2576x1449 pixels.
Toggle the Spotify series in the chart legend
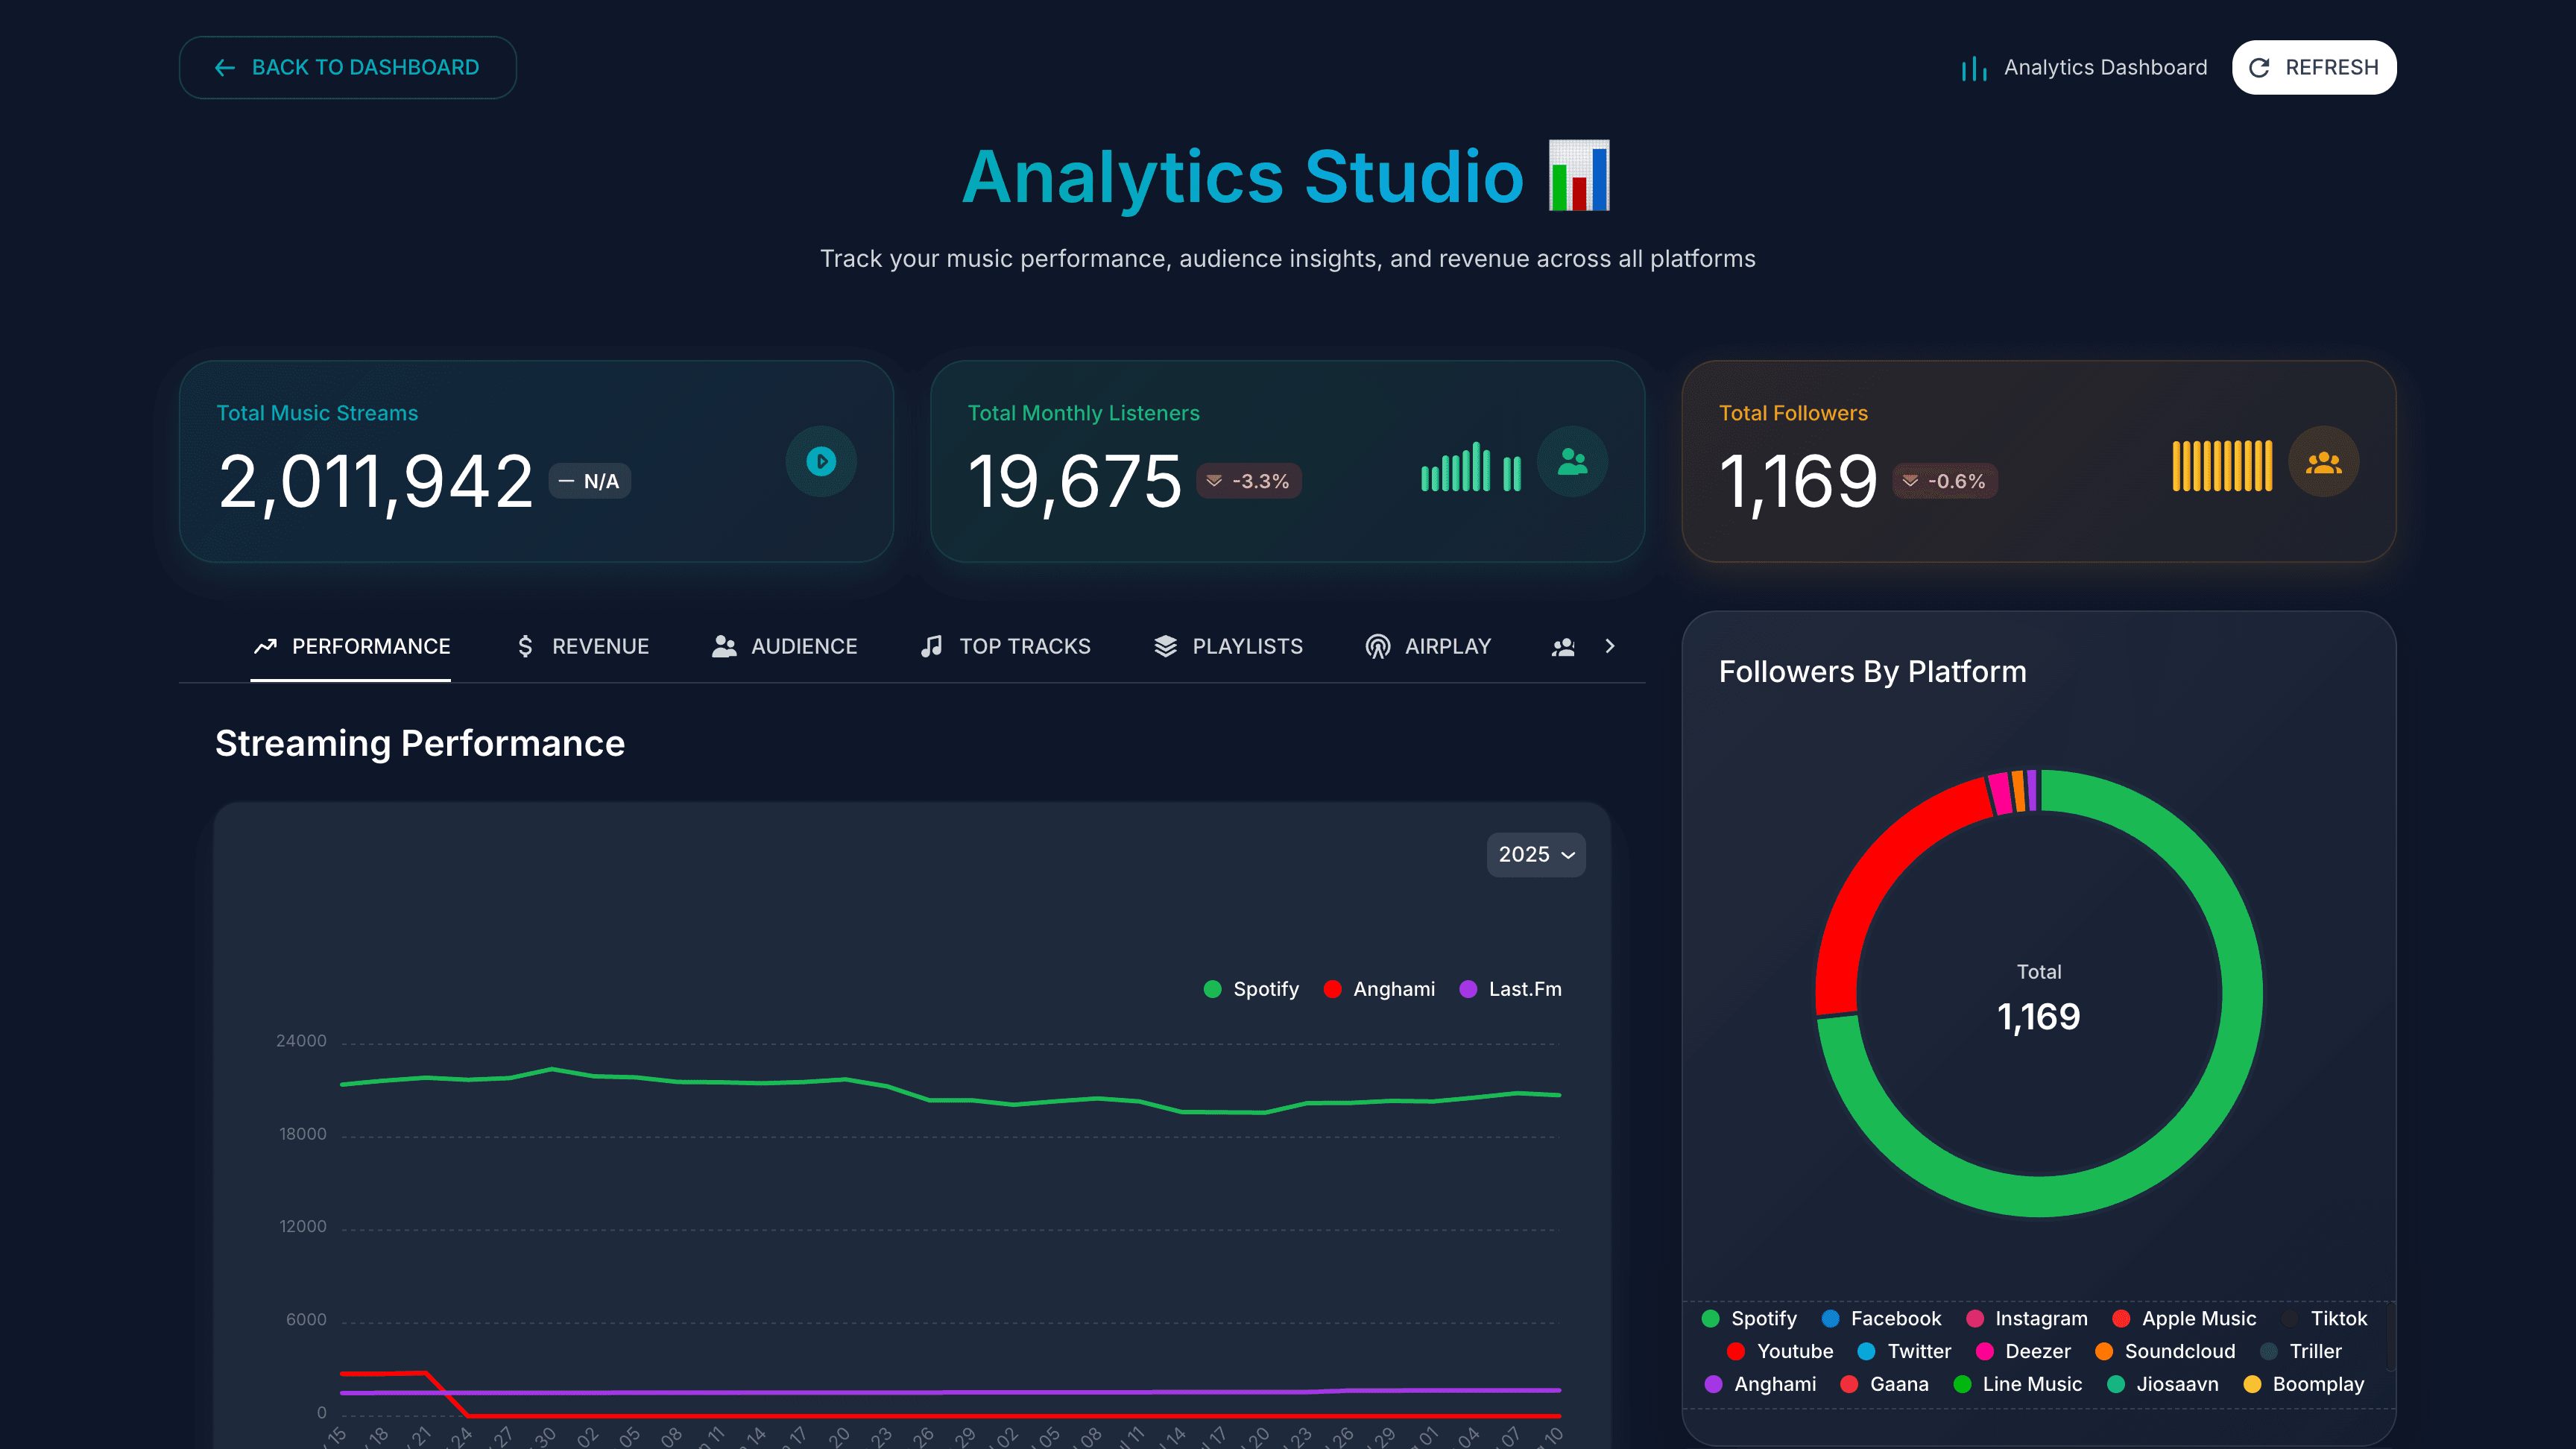pyautogui.click(x=1250, y=989)
